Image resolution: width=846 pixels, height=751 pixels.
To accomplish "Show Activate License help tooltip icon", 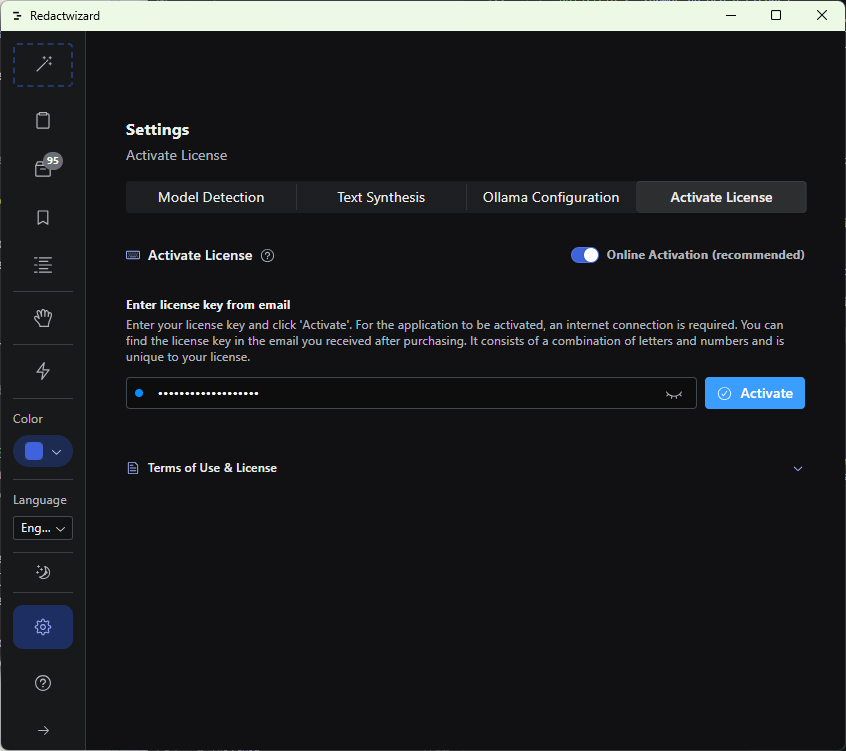I will pos(268,256).
